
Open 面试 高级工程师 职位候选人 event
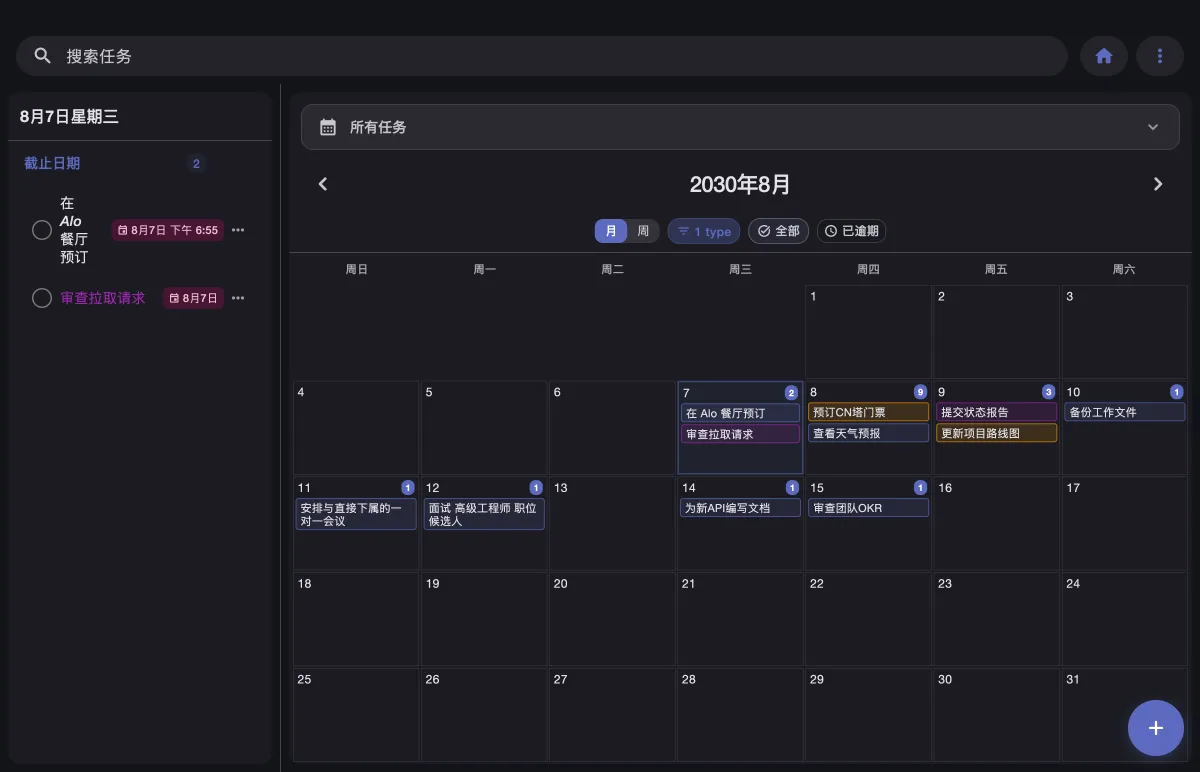(x=484, y=514)
